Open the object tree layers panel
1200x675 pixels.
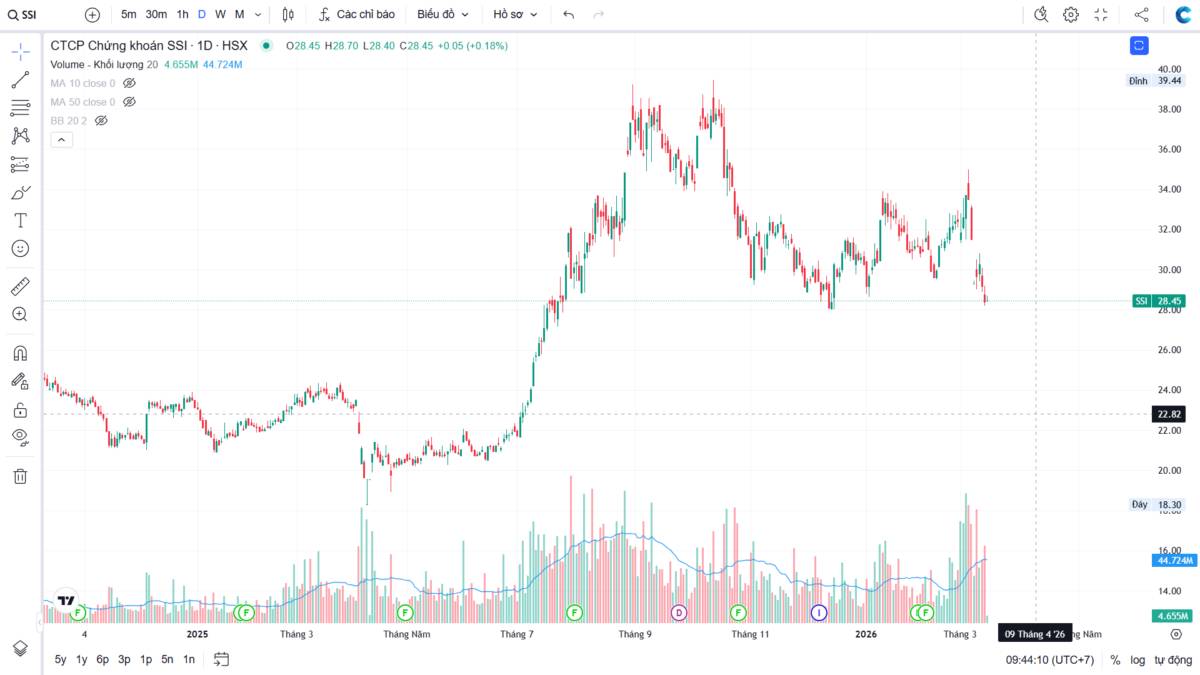coord(20,648)
